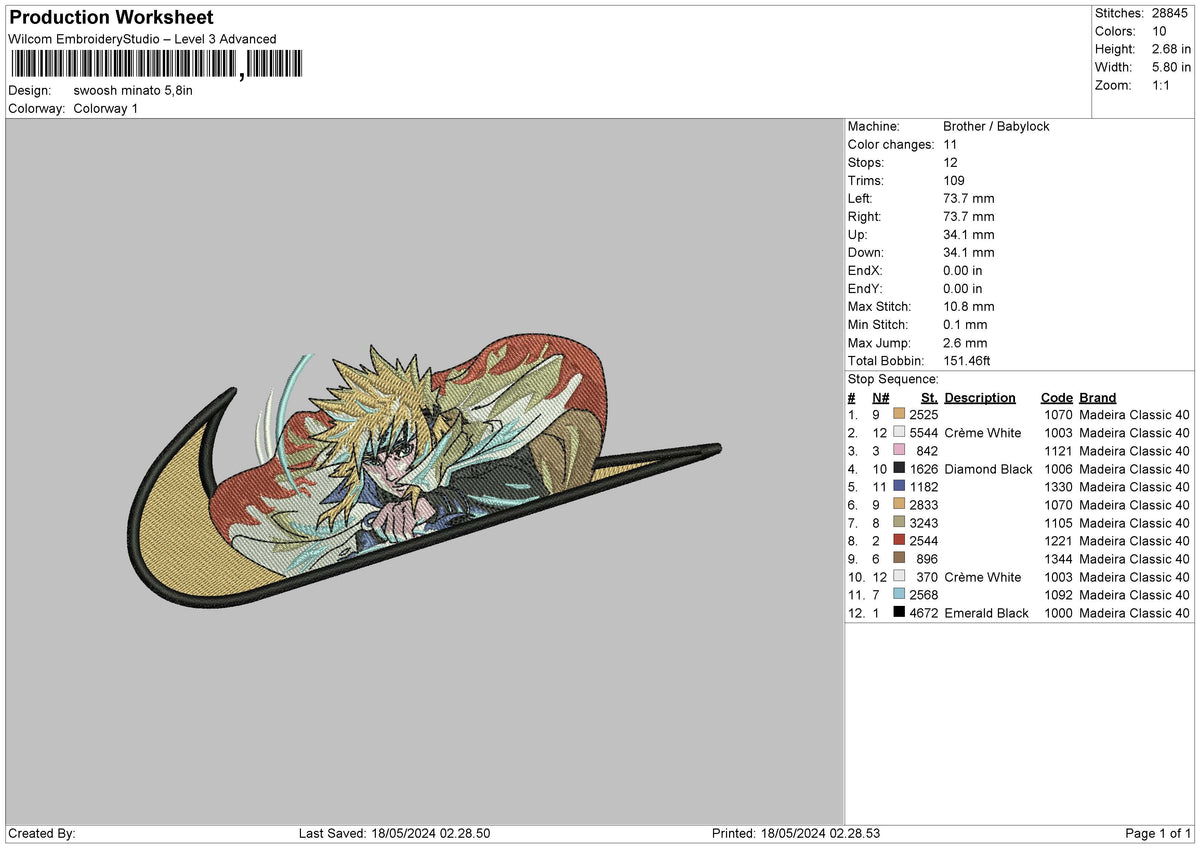Select thread code 1092

1057,595
